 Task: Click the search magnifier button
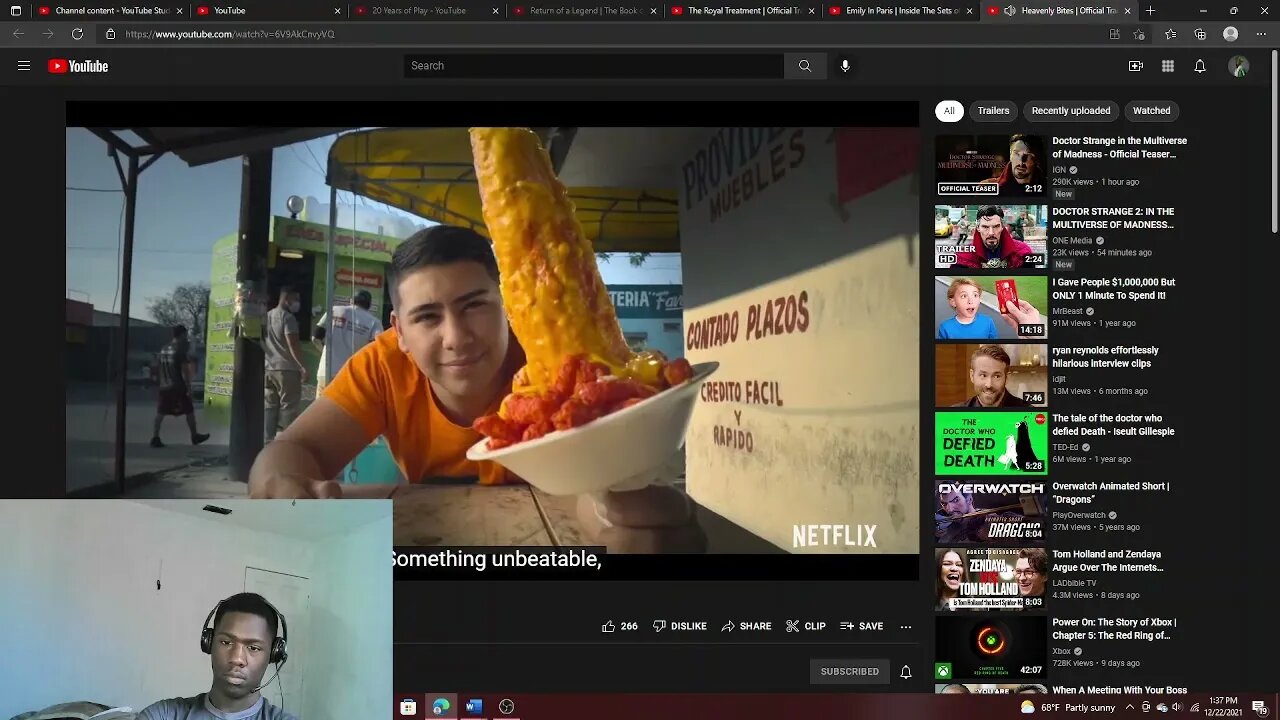click(805, 66)
